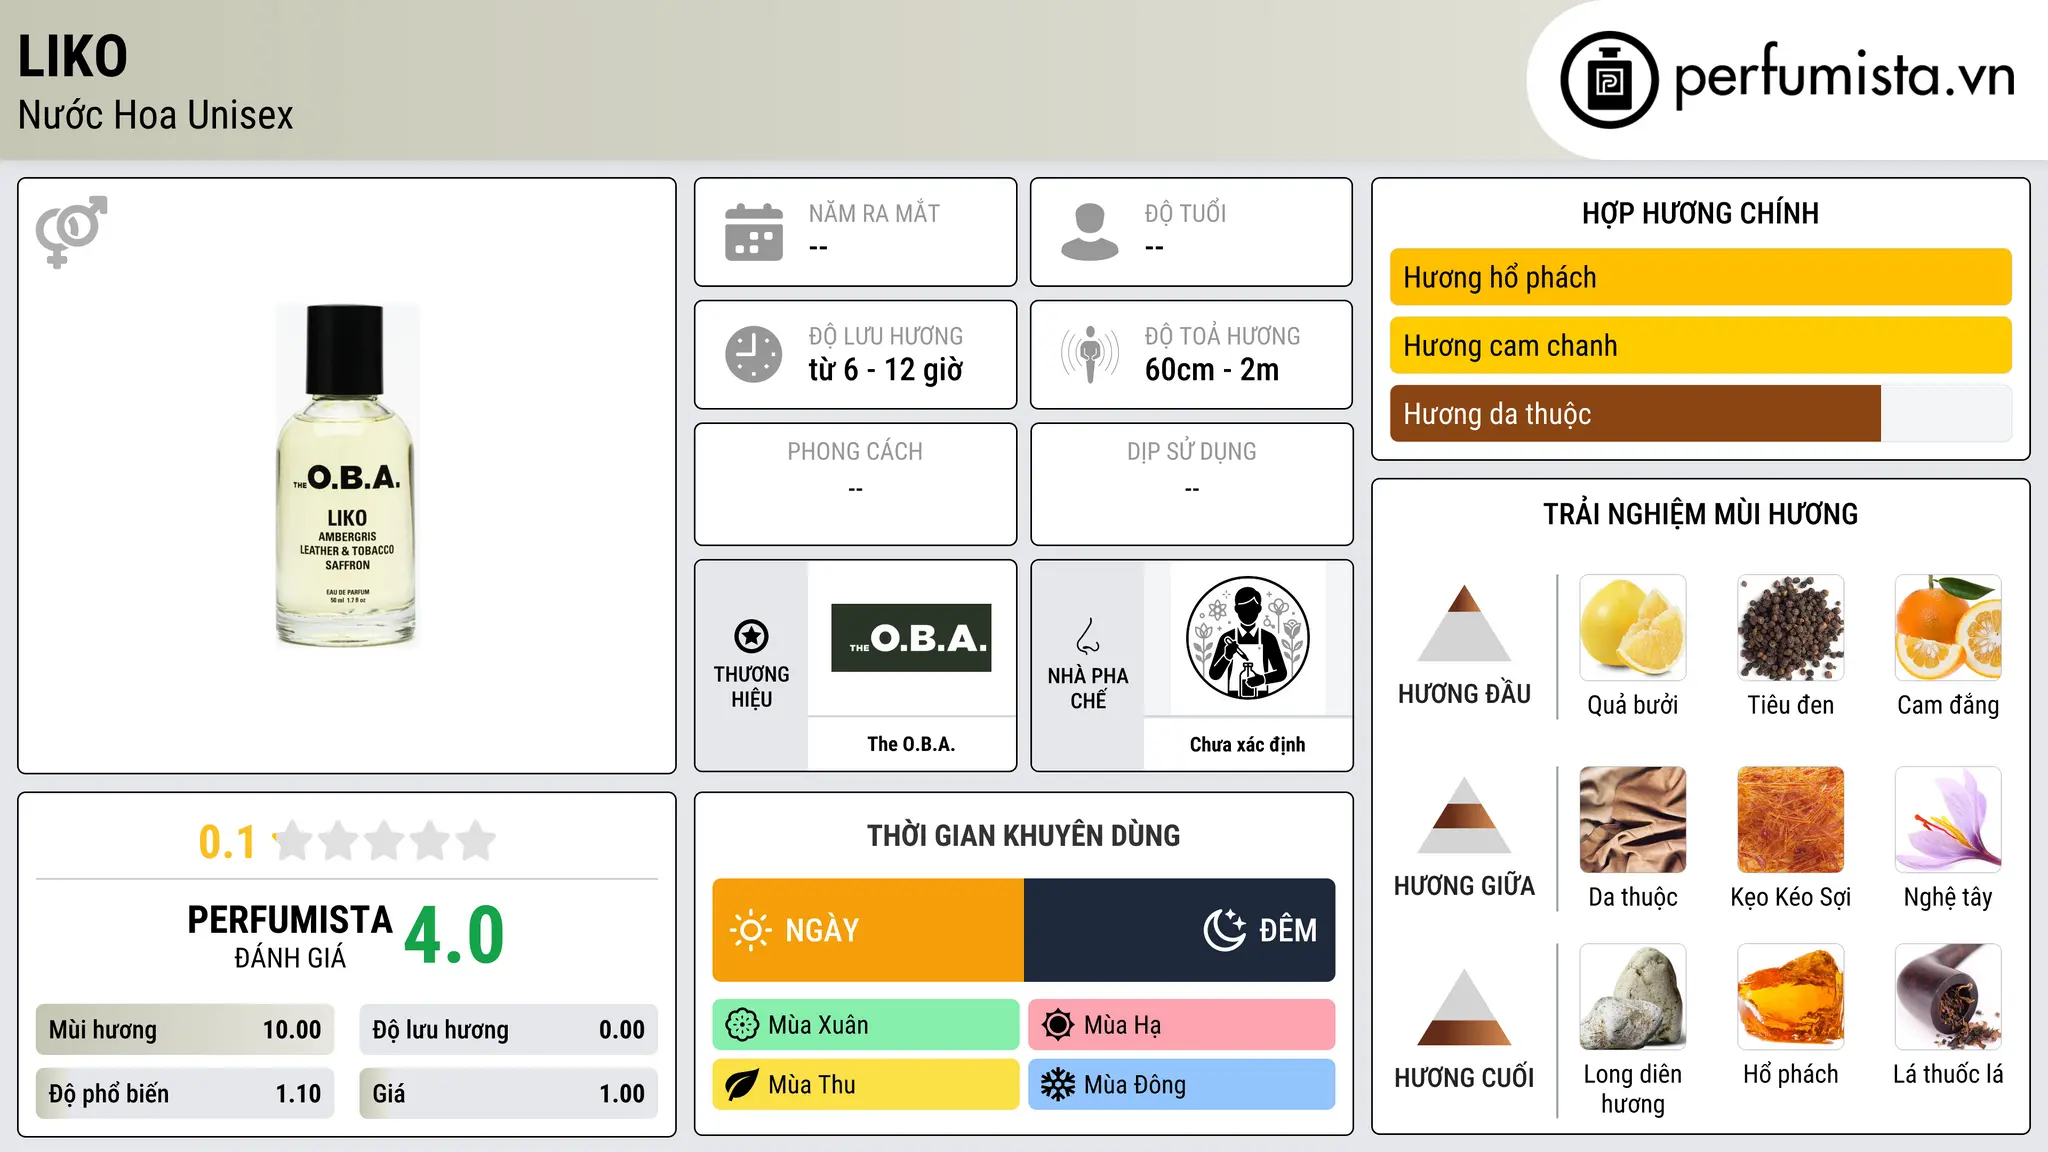Click the Trải nghiệm mùi hương heading
This screenshot has width=2048, height=1152.
(x=1701, y=514)
